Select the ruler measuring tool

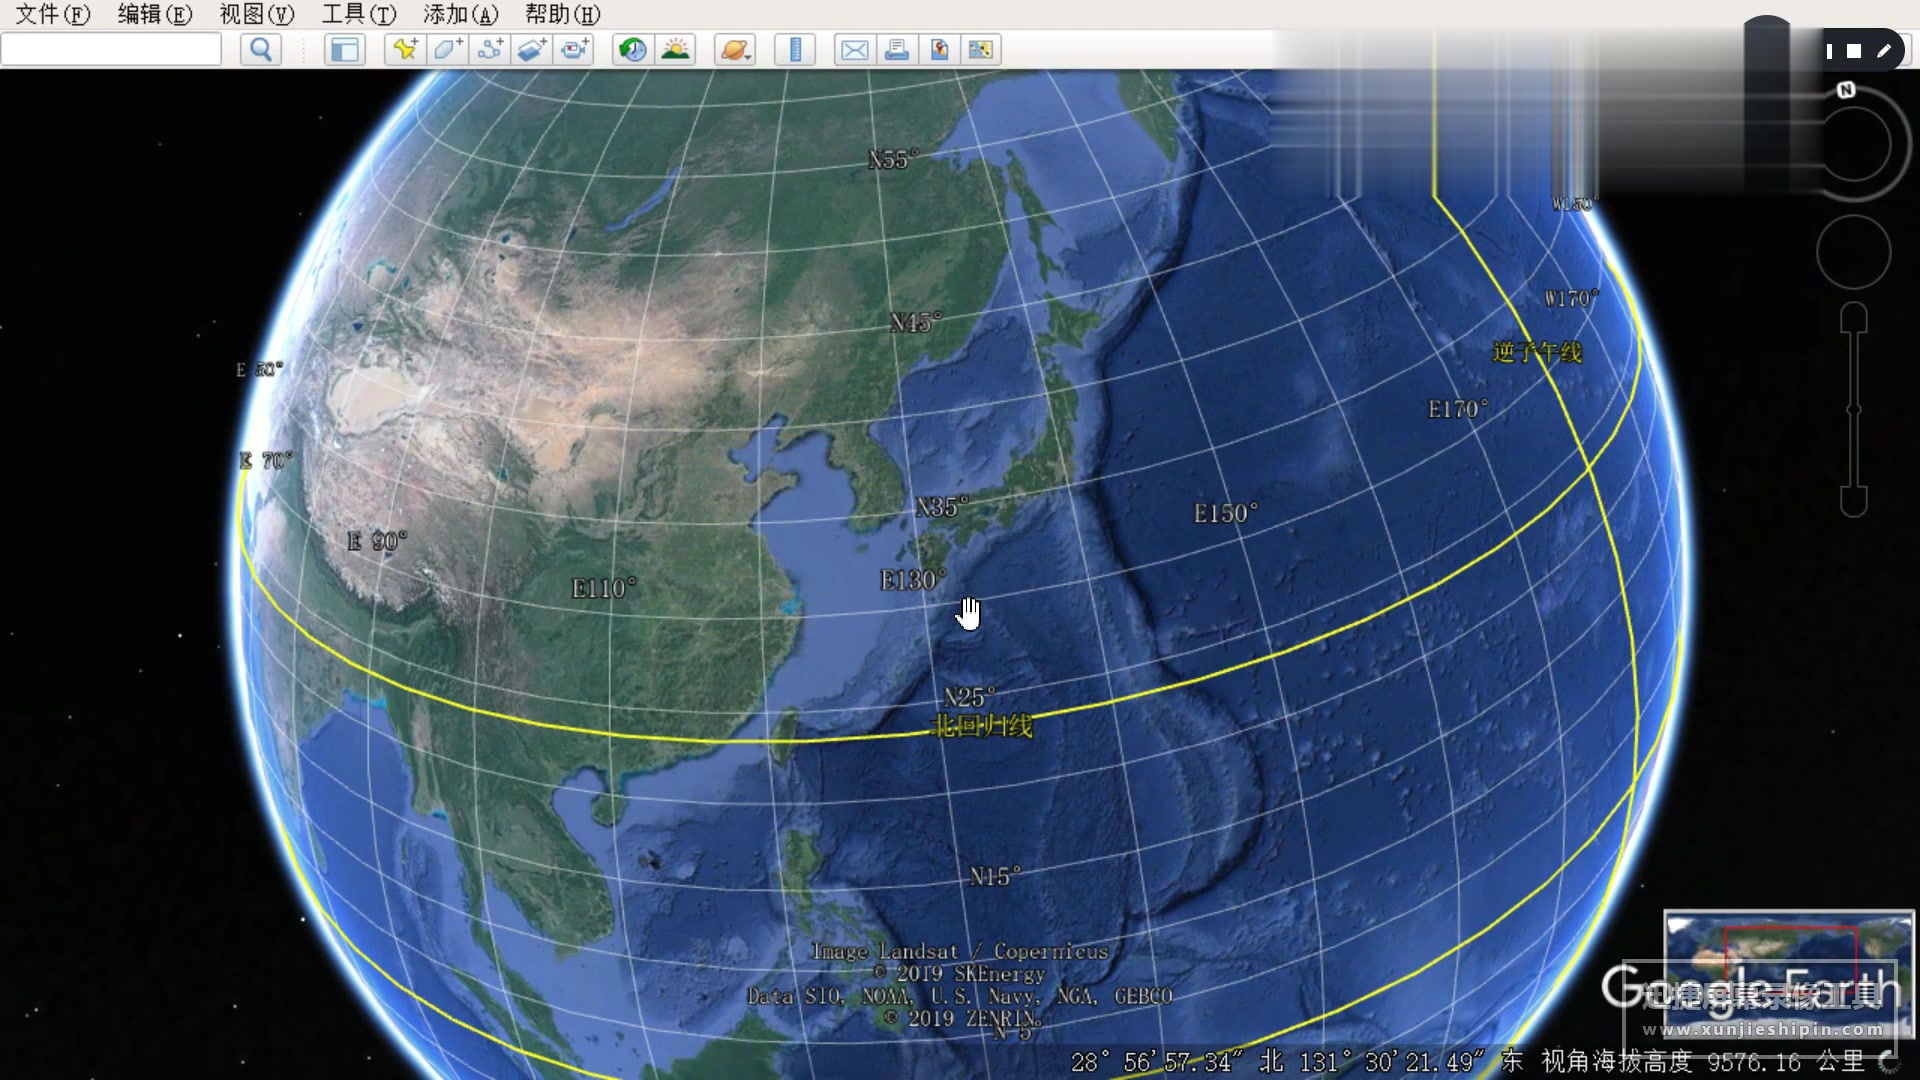[795, 49]
